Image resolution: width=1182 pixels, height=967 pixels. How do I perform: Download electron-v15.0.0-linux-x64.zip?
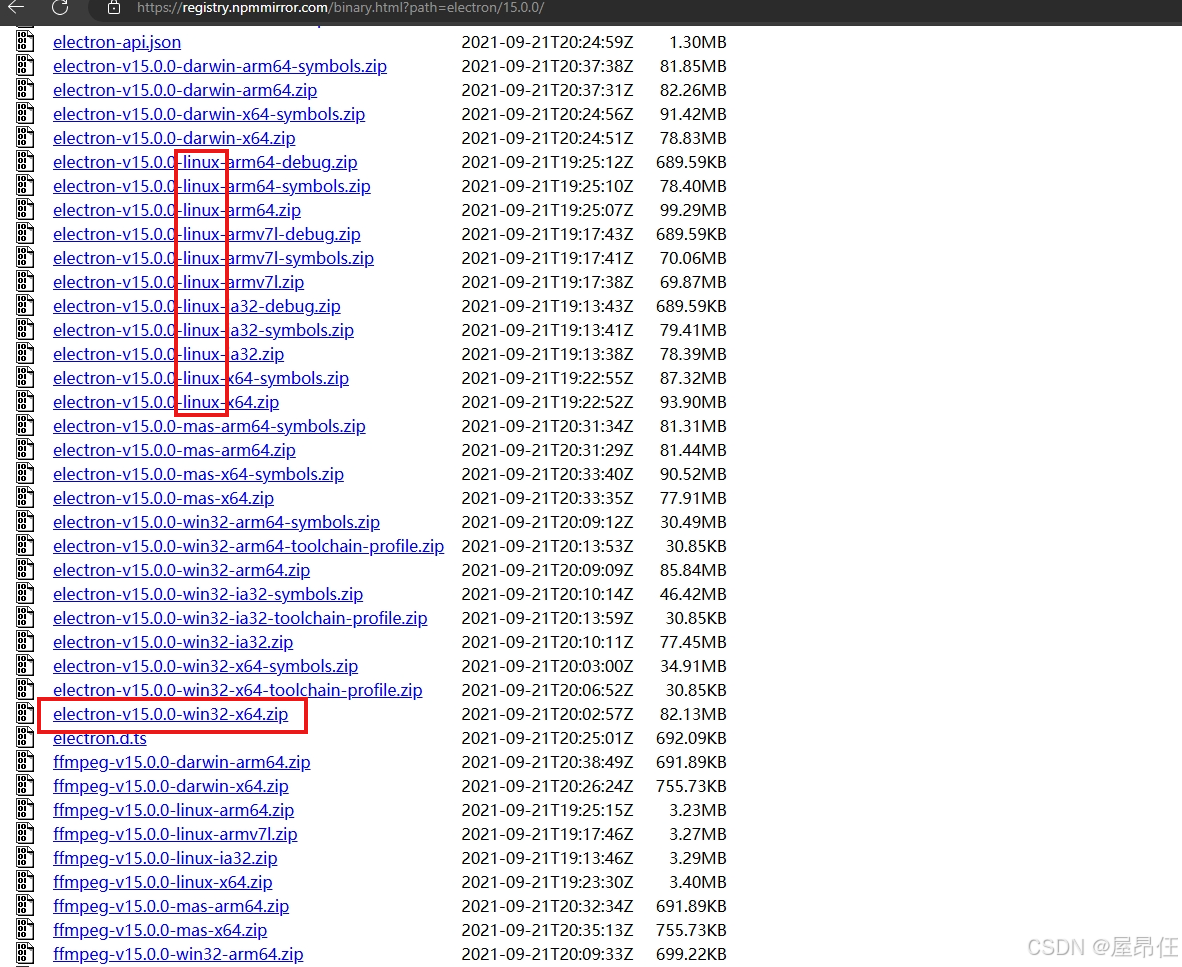[166, 402]
